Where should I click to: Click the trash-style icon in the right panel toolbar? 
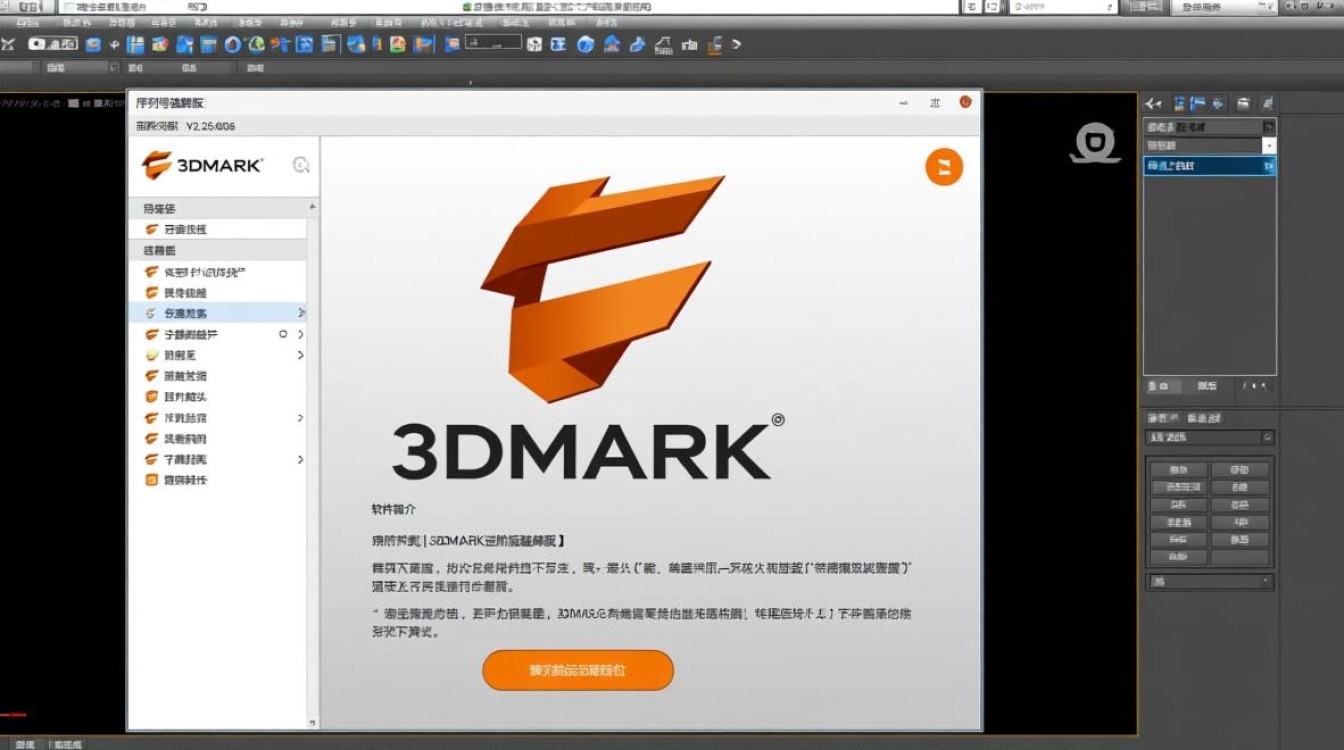pyautogui.click(x=1243, y=104)
